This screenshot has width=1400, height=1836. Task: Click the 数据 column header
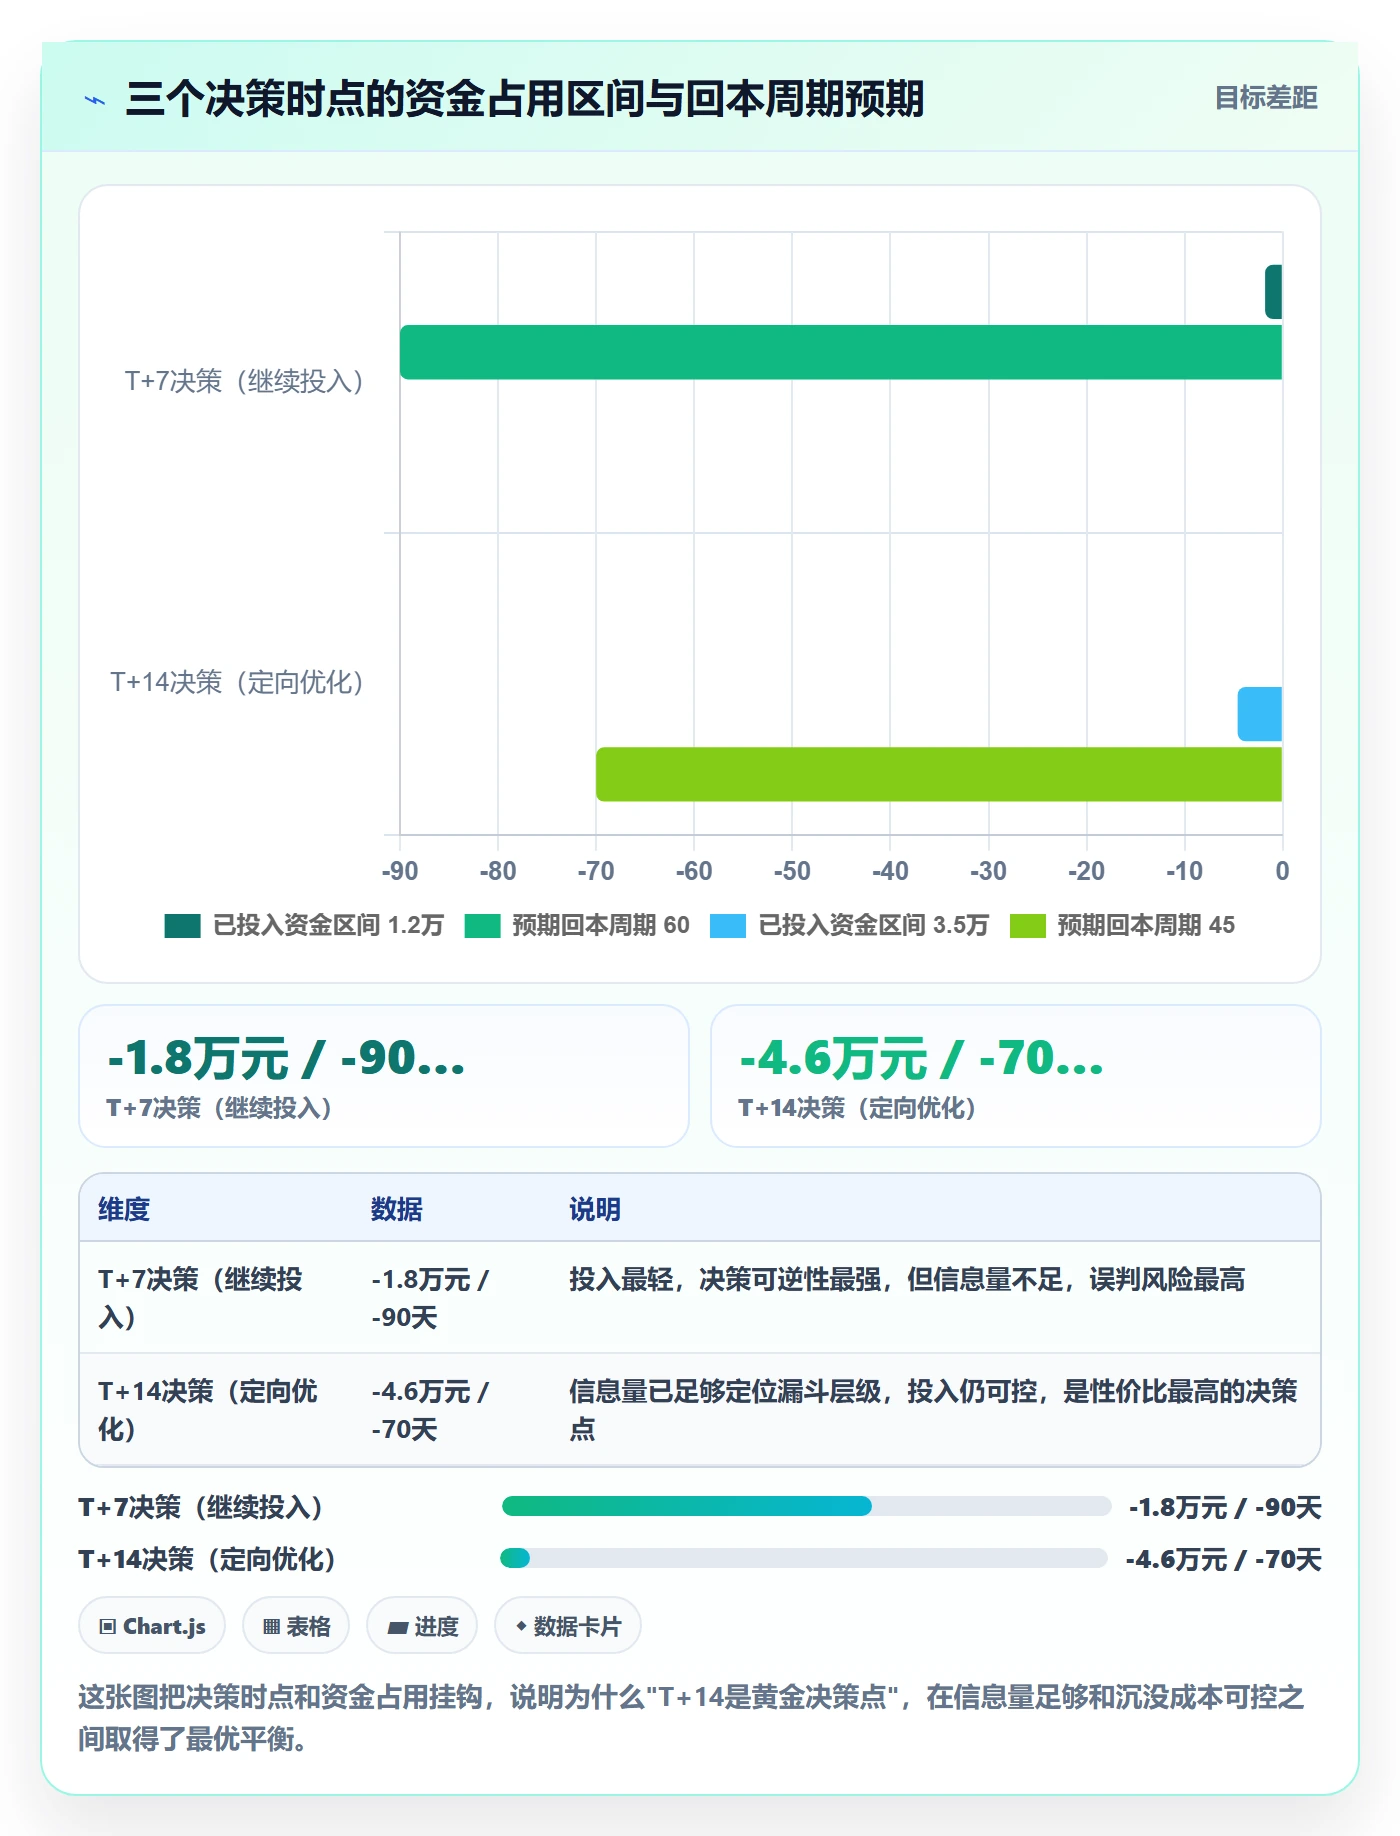[397, 1209]
